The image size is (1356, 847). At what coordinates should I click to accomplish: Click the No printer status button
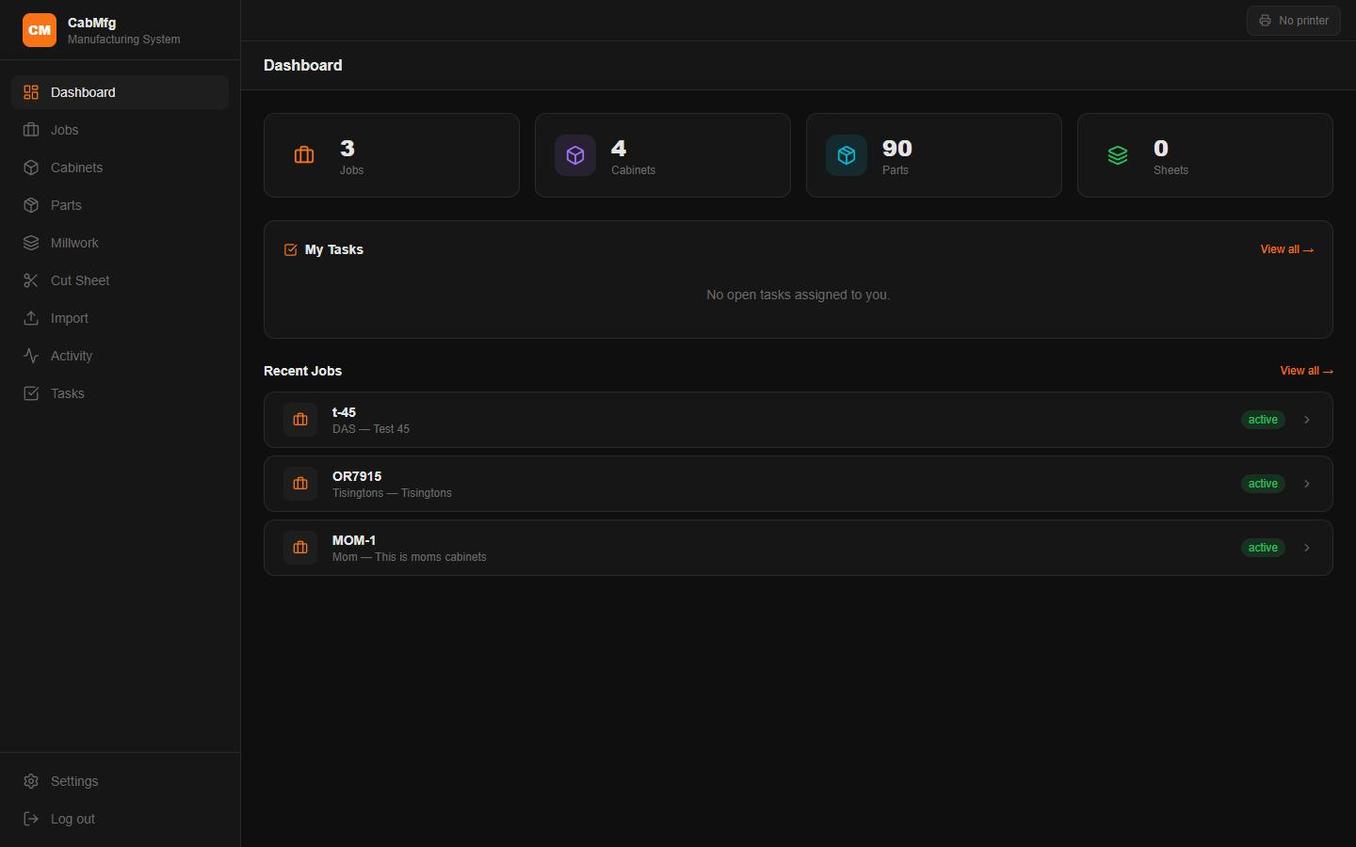[x=1292, y=20]
